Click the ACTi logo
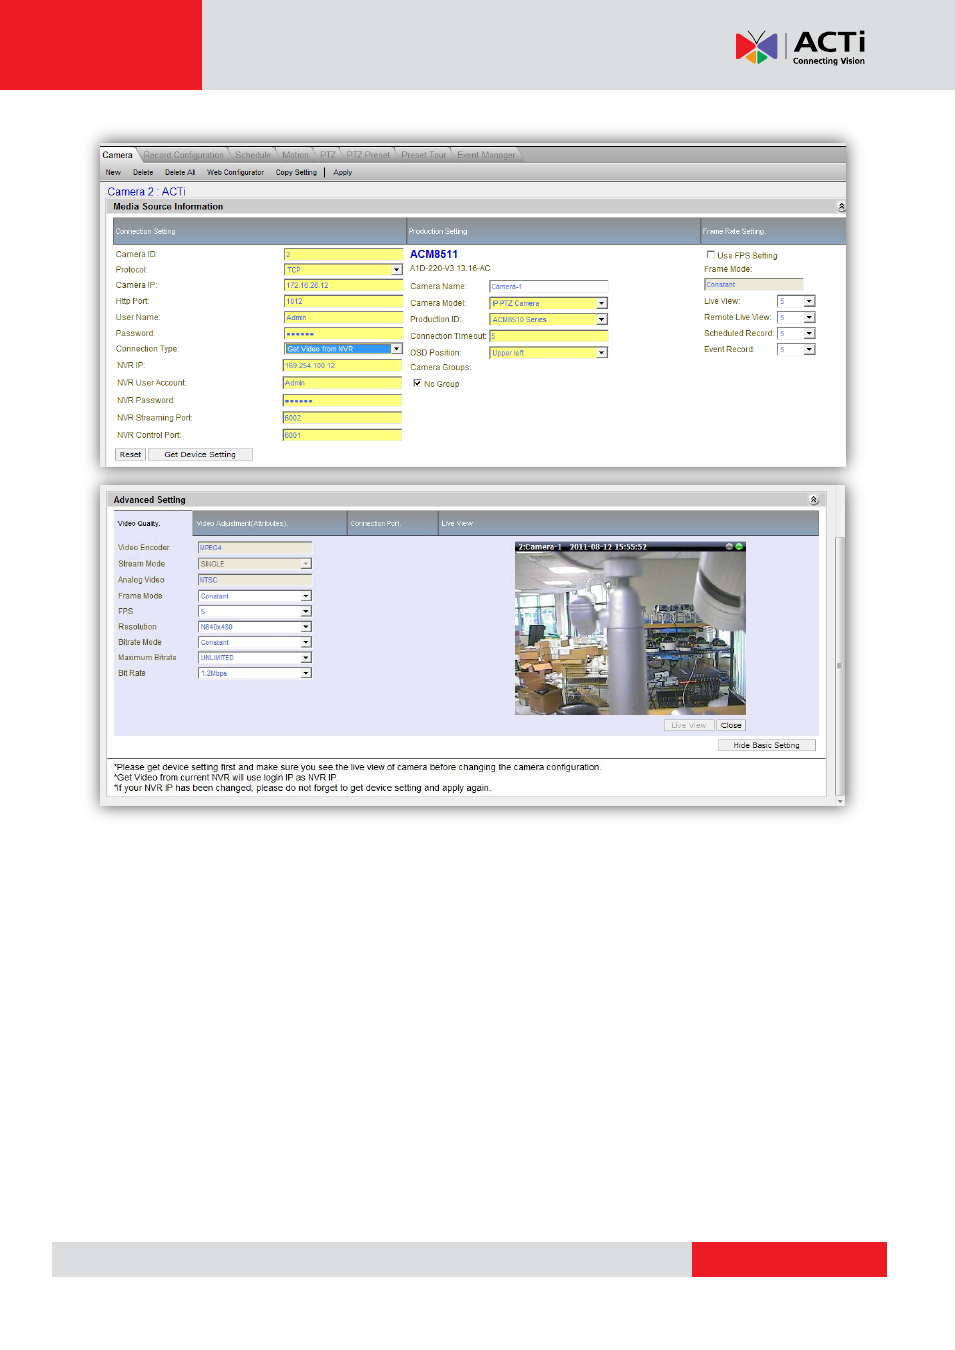 (x=800, y=47)
